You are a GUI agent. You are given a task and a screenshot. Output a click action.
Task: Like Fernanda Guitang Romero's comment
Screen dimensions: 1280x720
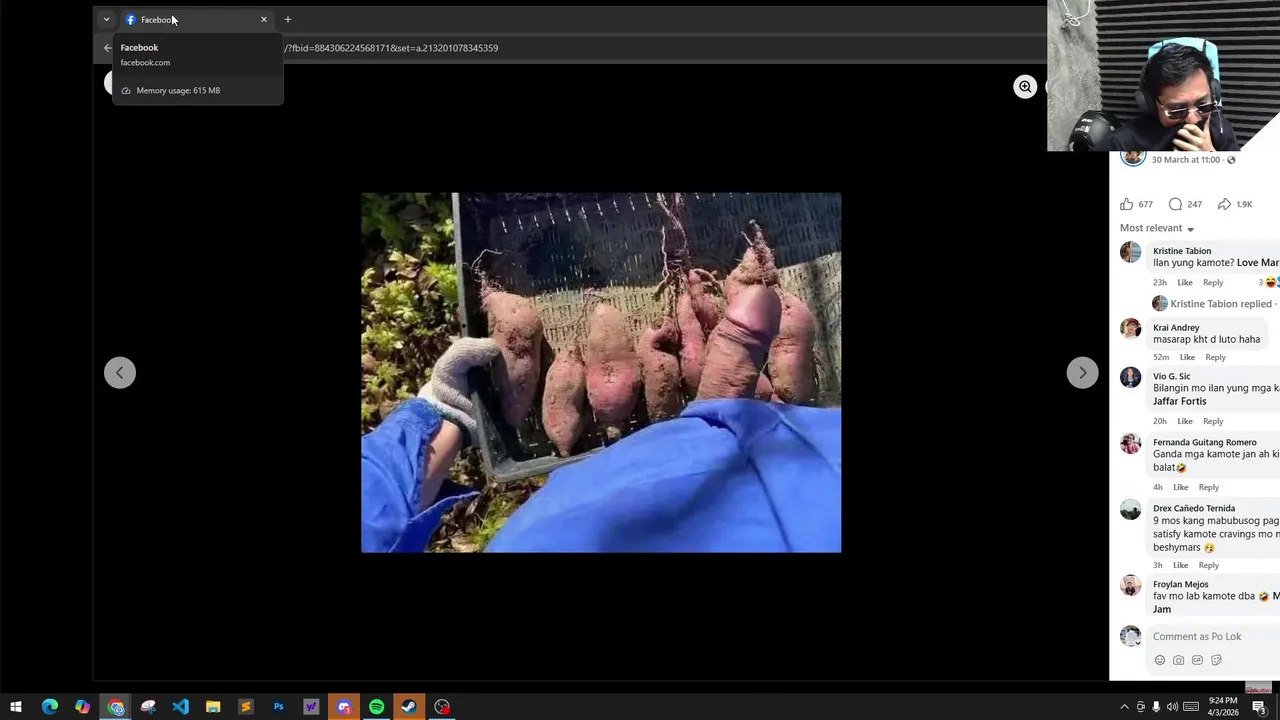coord(1181,487)
